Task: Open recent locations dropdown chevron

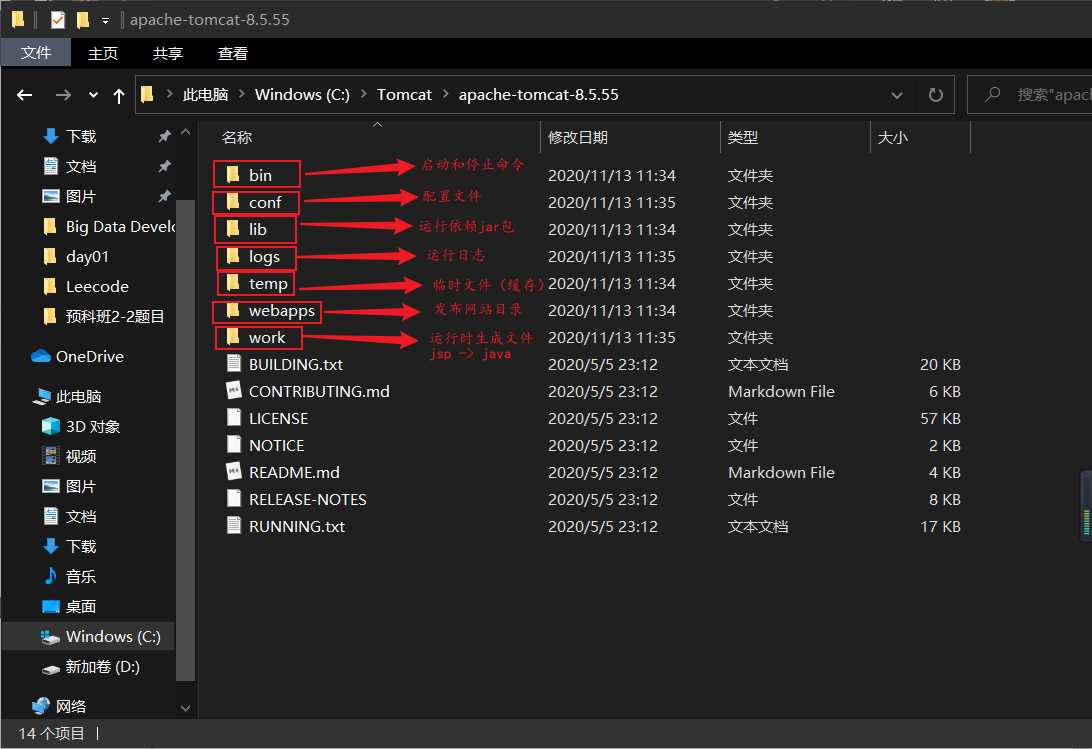Action: [93, 95]
